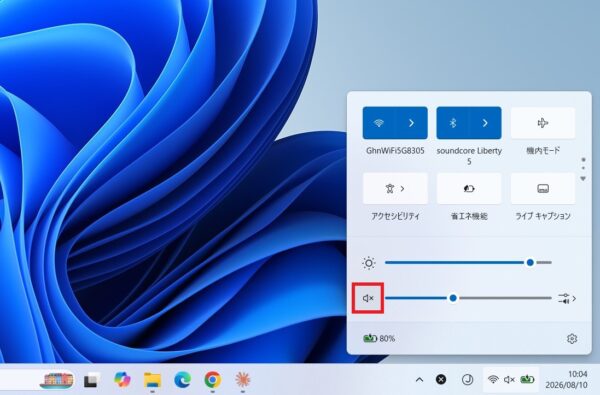Viewport: 600px width, 395px height.
Task: Click Wi-Fi icon in system tray
Action: [493, 379]
